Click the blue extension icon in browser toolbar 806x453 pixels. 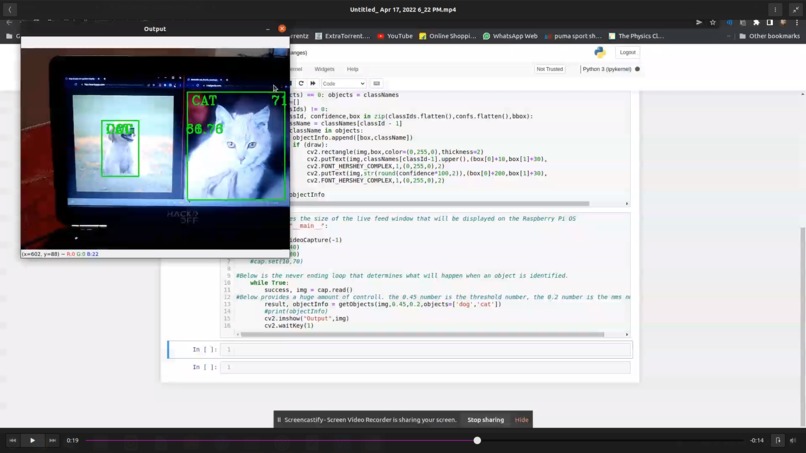(x=729, y=23)
